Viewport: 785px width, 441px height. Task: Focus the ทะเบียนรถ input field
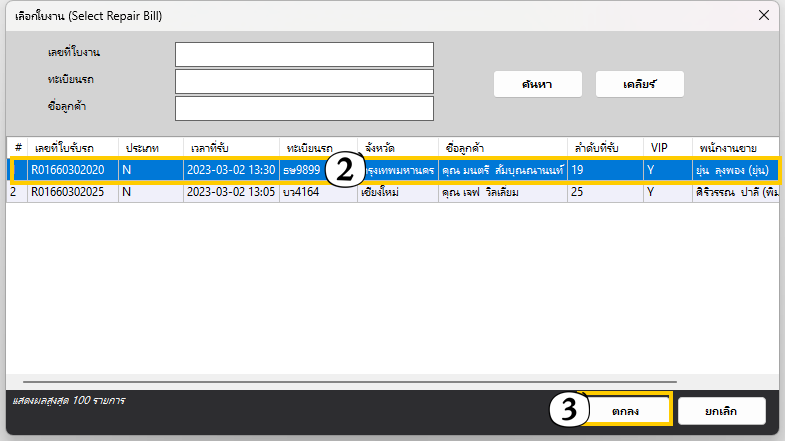pos(304,81)
